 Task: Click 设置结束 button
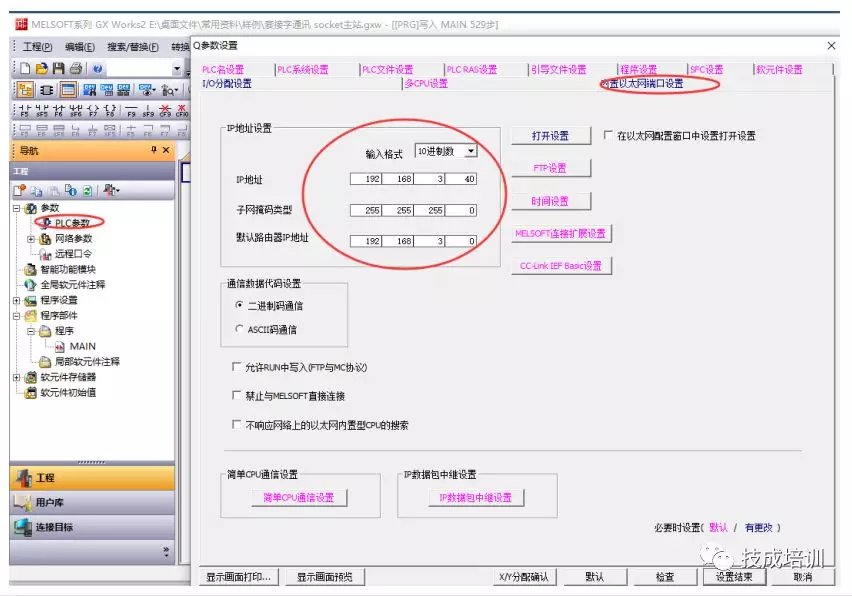(x=733, y=577)
